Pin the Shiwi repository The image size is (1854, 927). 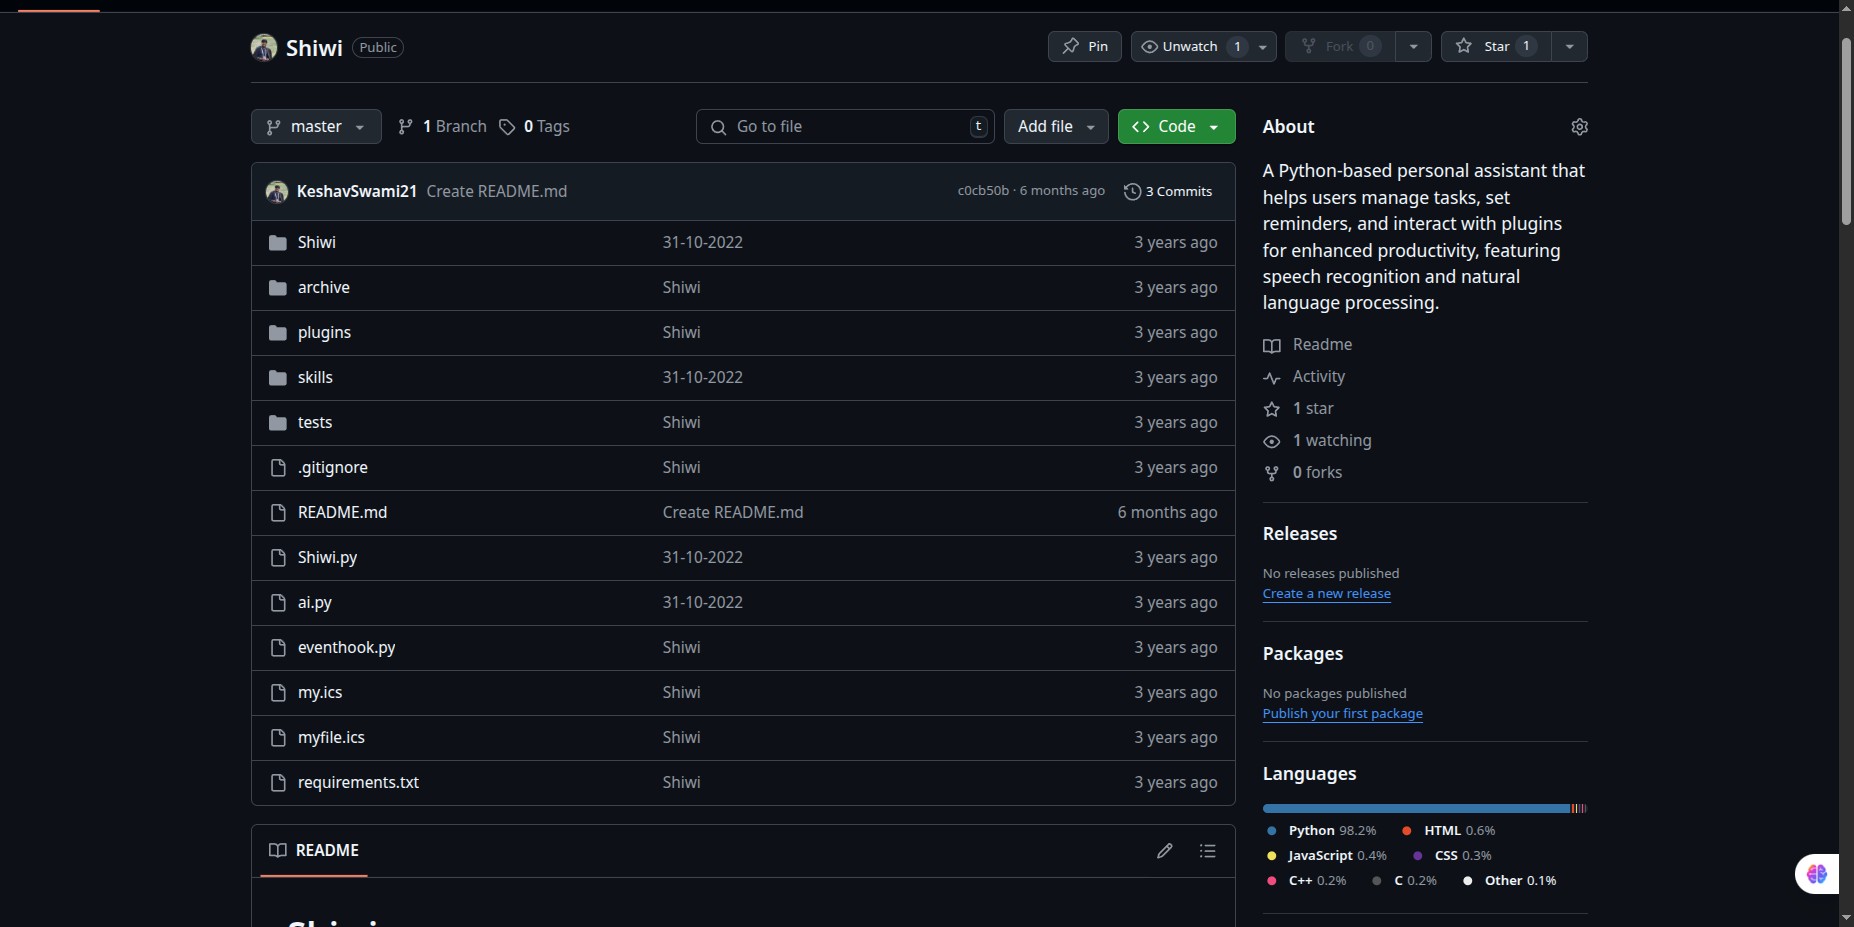click(x=1085, y=46)
